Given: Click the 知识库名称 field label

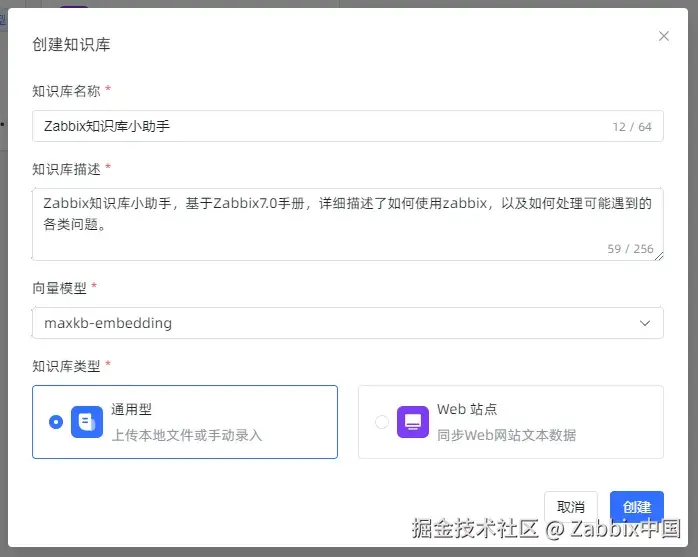Looking at the screenshot, I should coord(66,91).
